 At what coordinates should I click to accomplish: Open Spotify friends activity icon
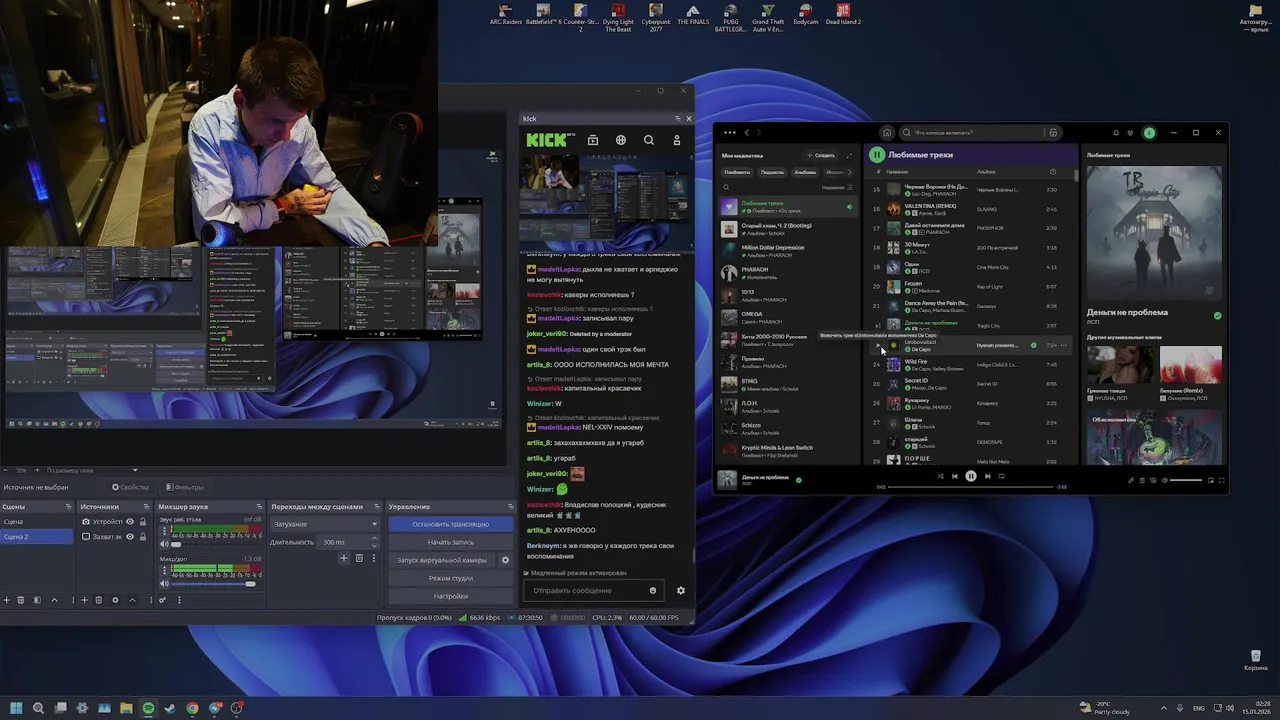point(1131,132)
